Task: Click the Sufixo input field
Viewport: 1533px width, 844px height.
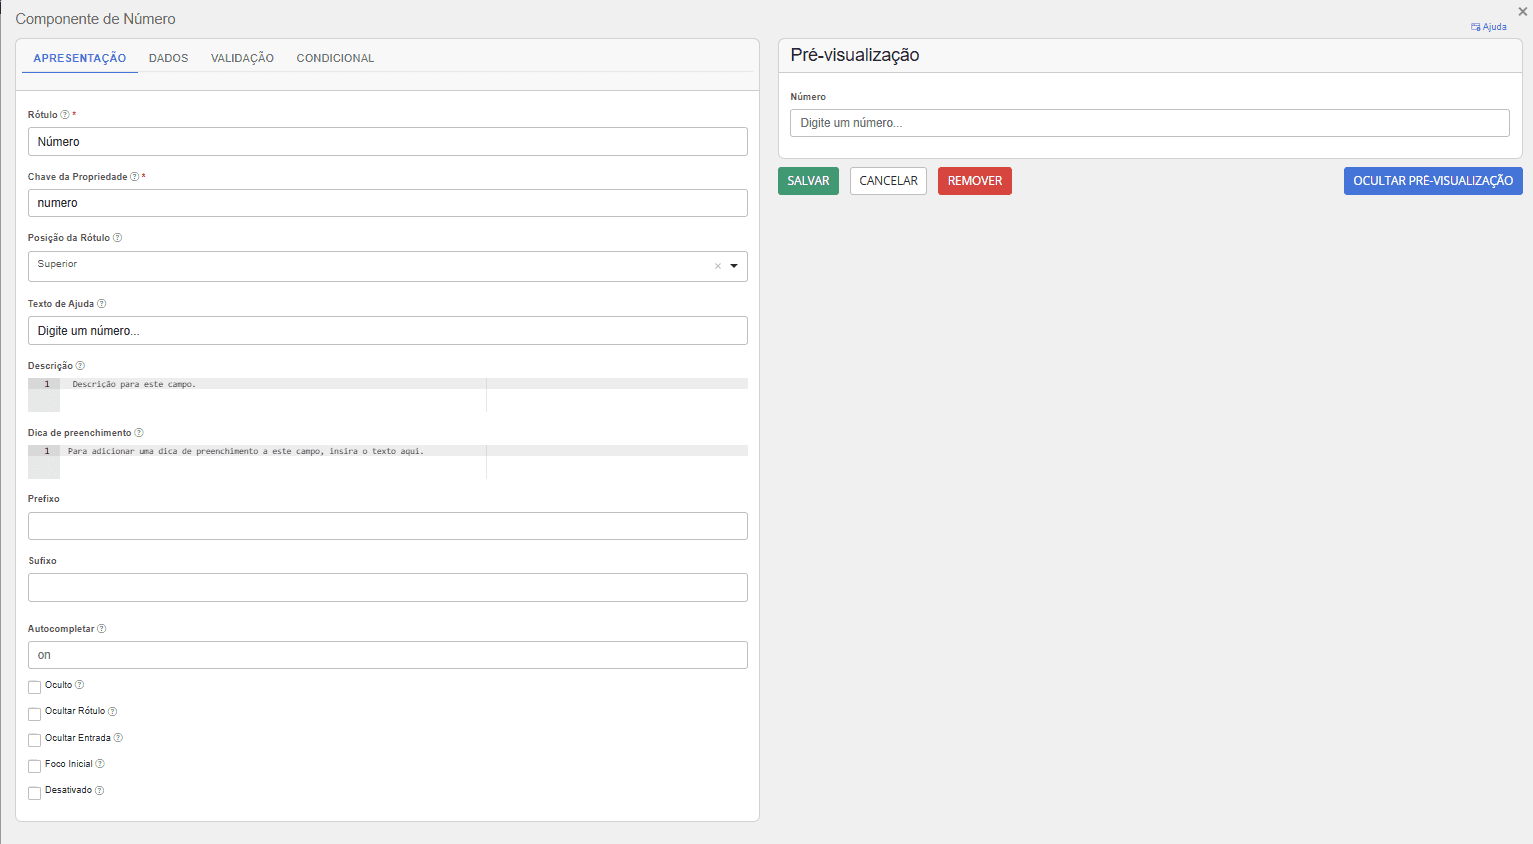Action: [388, 587]
